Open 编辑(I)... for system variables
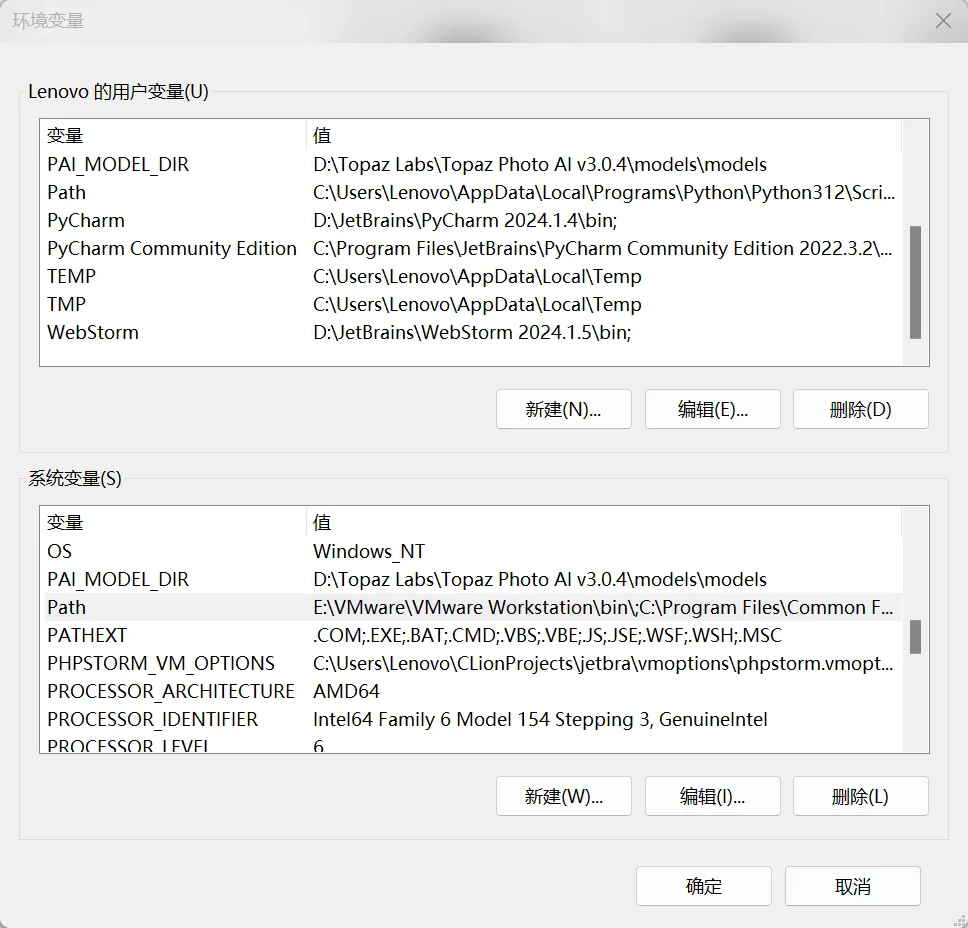This screenshot has width=968, height=928. (x=712, y=797)
